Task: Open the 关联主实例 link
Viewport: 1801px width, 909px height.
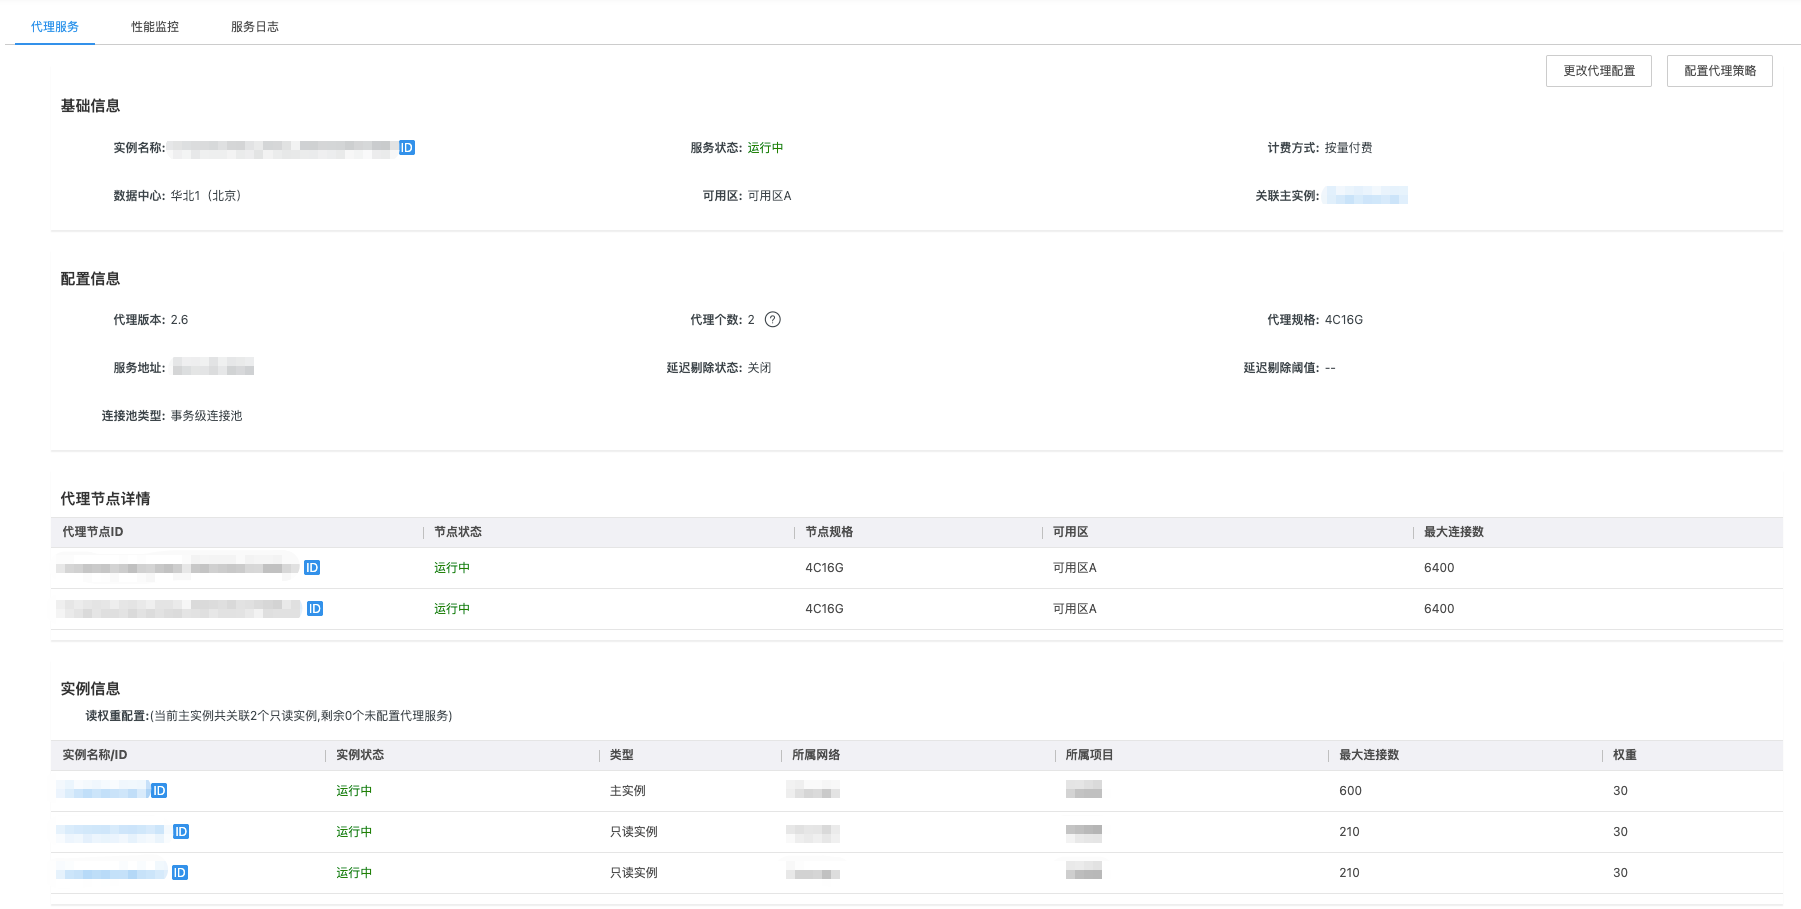Action: click(x=1366, y=196)
